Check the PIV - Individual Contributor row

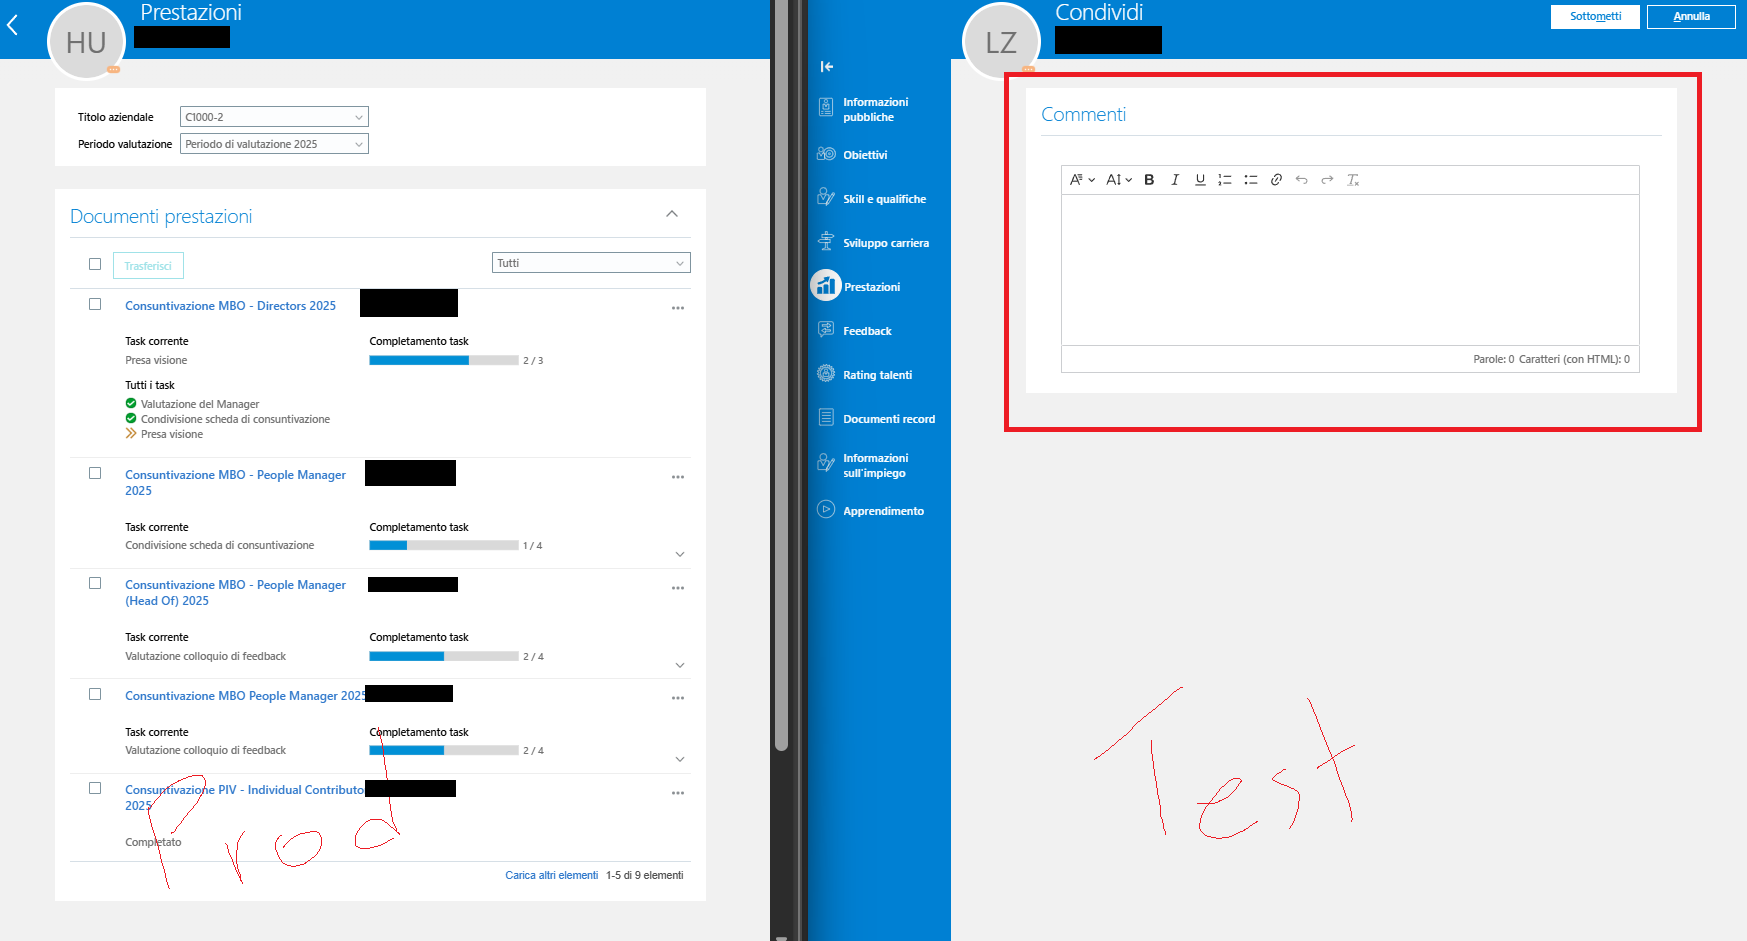[x=95, y=788]
